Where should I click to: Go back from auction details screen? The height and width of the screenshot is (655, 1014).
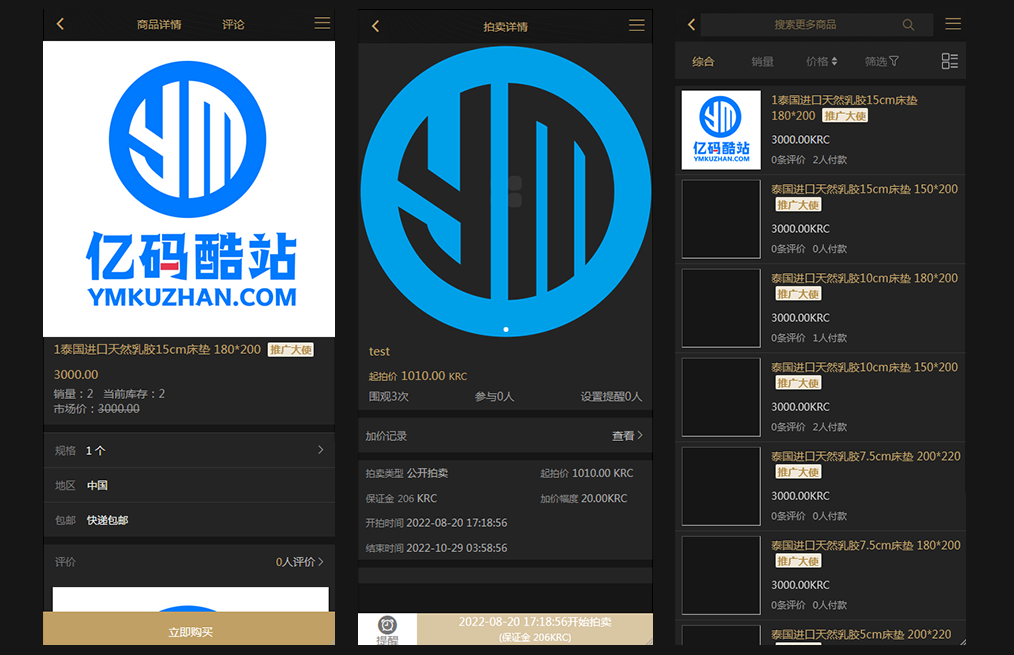(375, 26)
